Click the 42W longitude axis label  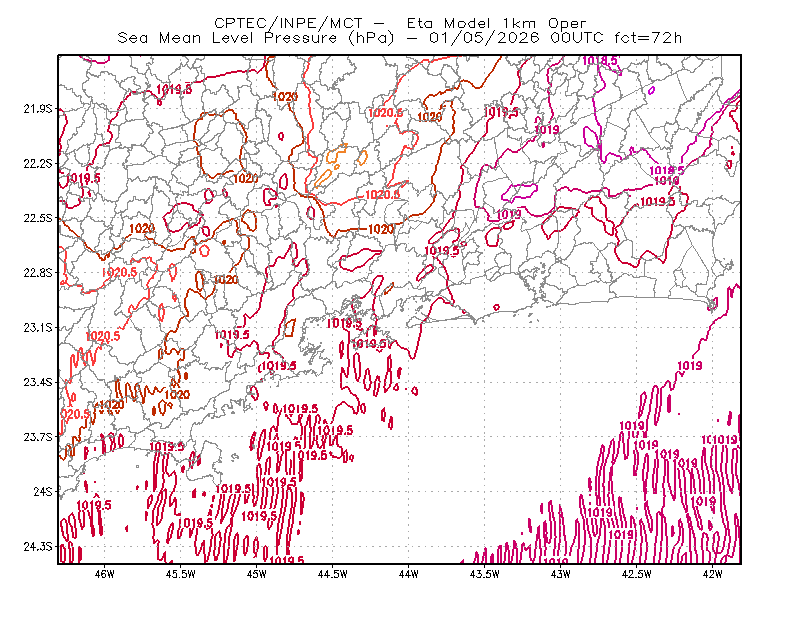[x=712, y=574]
